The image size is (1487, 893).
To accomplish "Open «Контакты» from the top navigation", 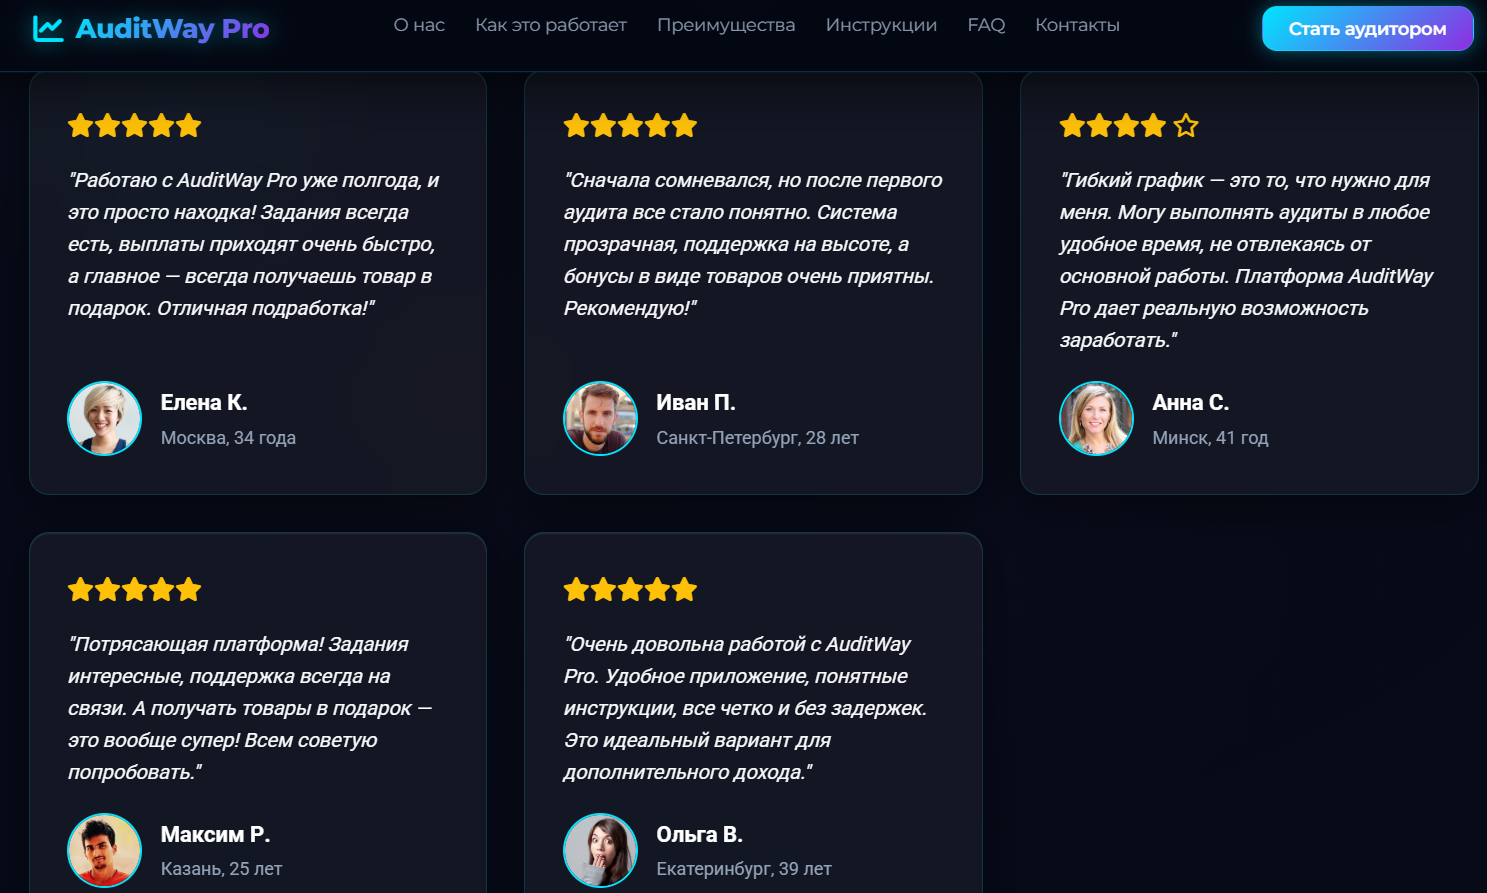I will point(1077,25).
